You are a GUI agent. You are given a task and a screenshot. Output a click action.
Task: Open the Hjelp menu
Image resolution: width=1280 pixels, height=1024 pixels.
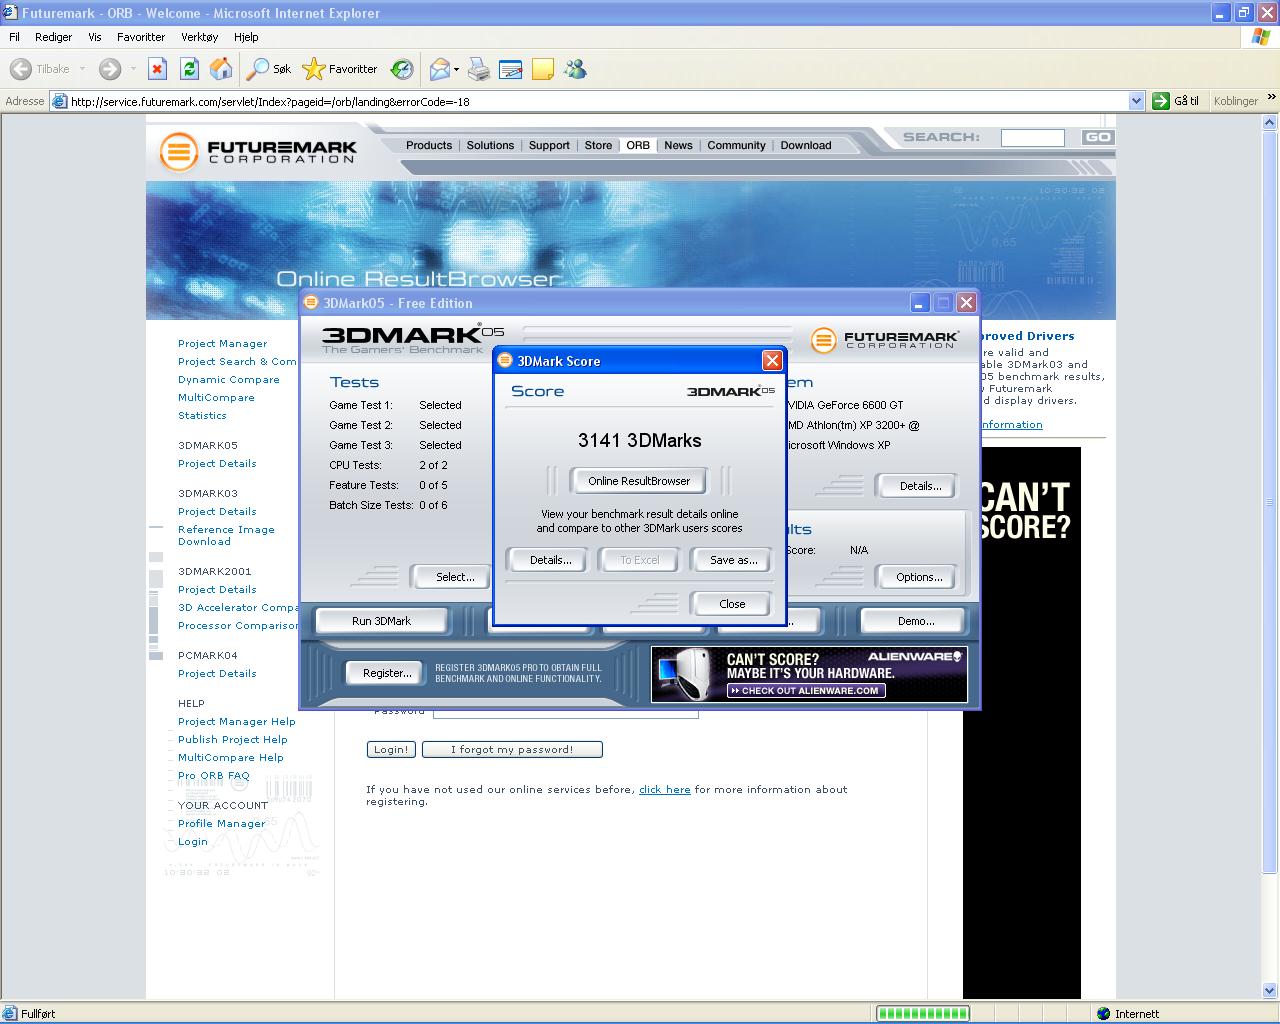click(x=246, y=37)
